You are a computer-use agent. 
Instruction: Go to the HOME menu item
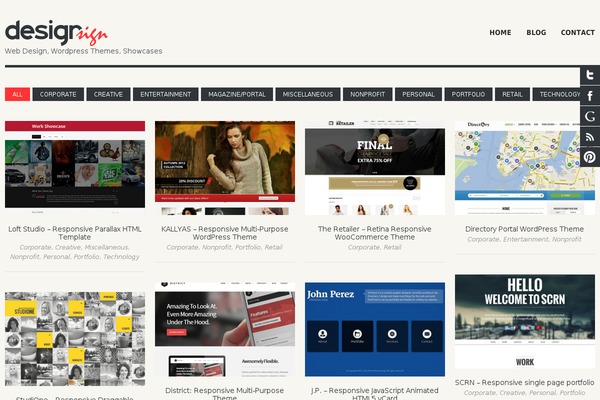click(x=500, y=33)
